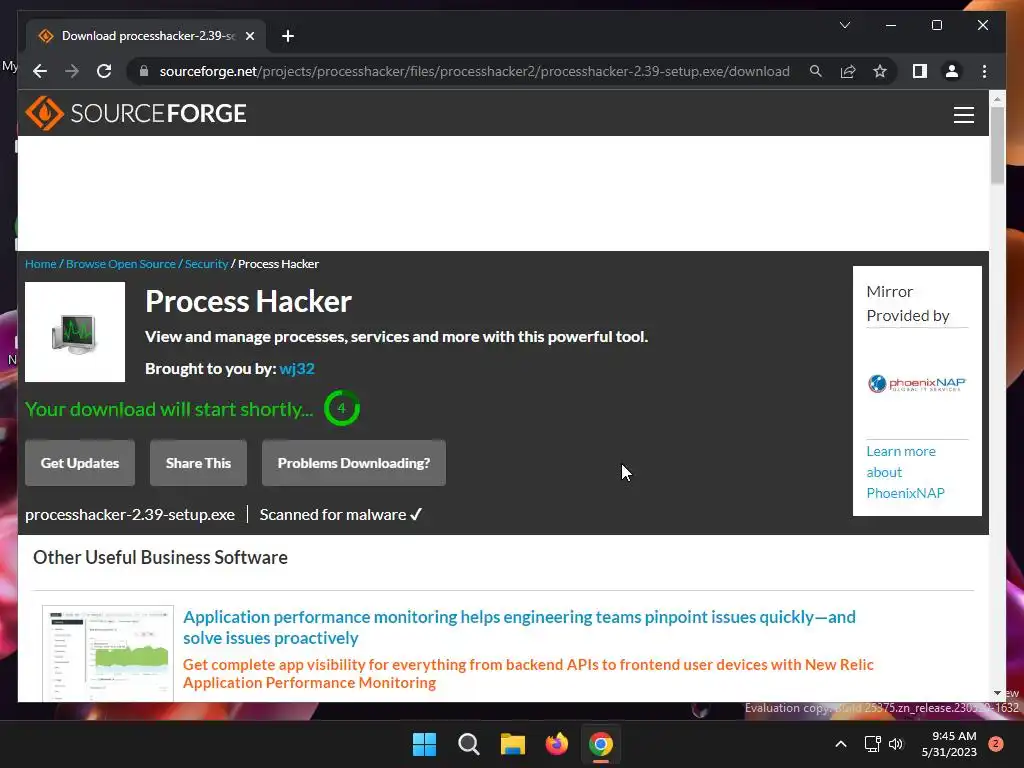The width and height of the screenshot is (1024, 768).
Task: Click the browser forward arrow
Action: tap(72, 71)
